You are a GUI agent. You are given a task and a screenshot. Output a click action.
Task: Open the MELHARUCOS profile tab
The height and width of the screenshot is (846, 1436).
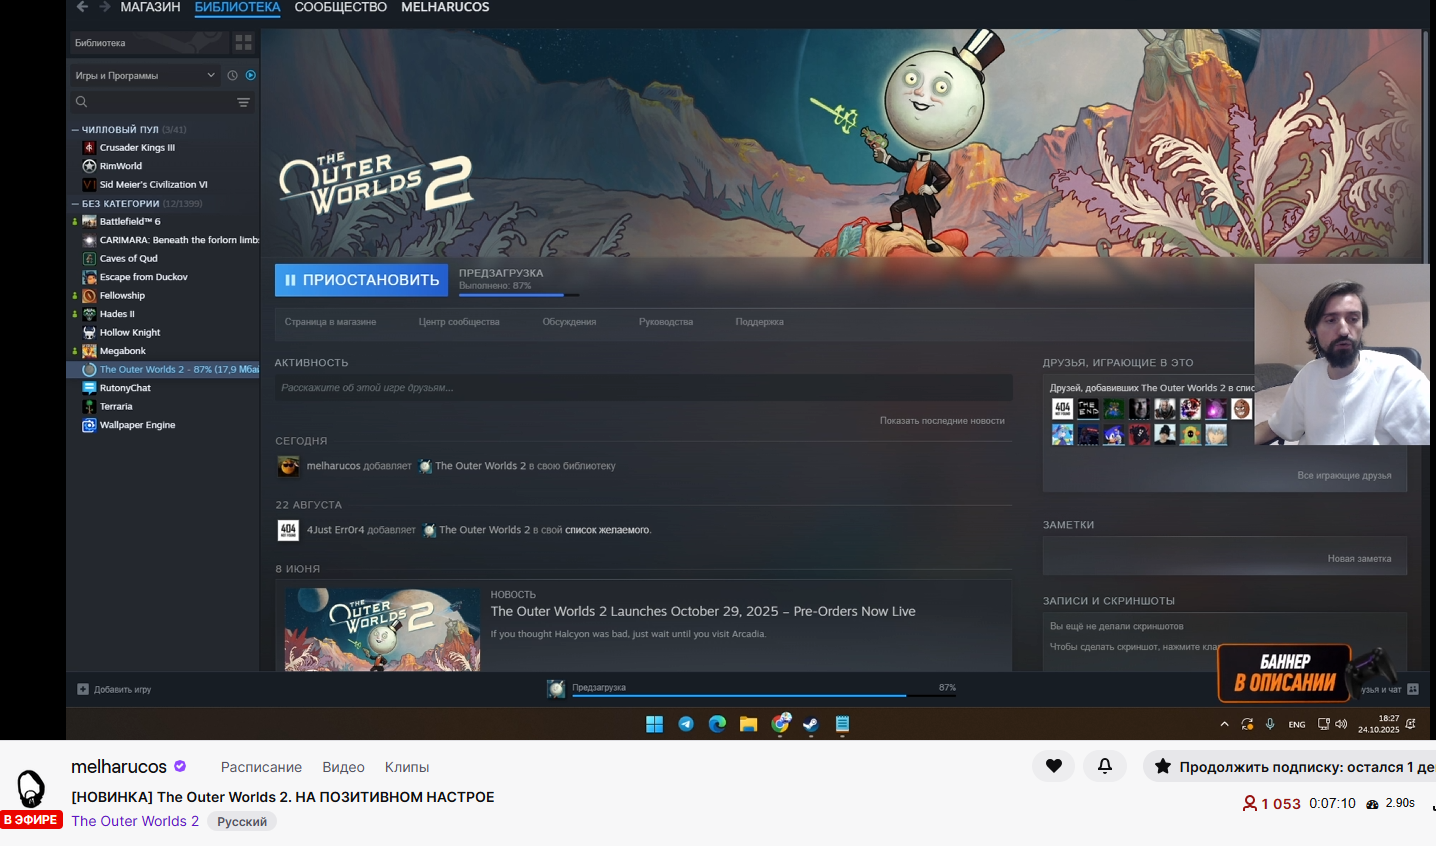click(x=445, y=7)
